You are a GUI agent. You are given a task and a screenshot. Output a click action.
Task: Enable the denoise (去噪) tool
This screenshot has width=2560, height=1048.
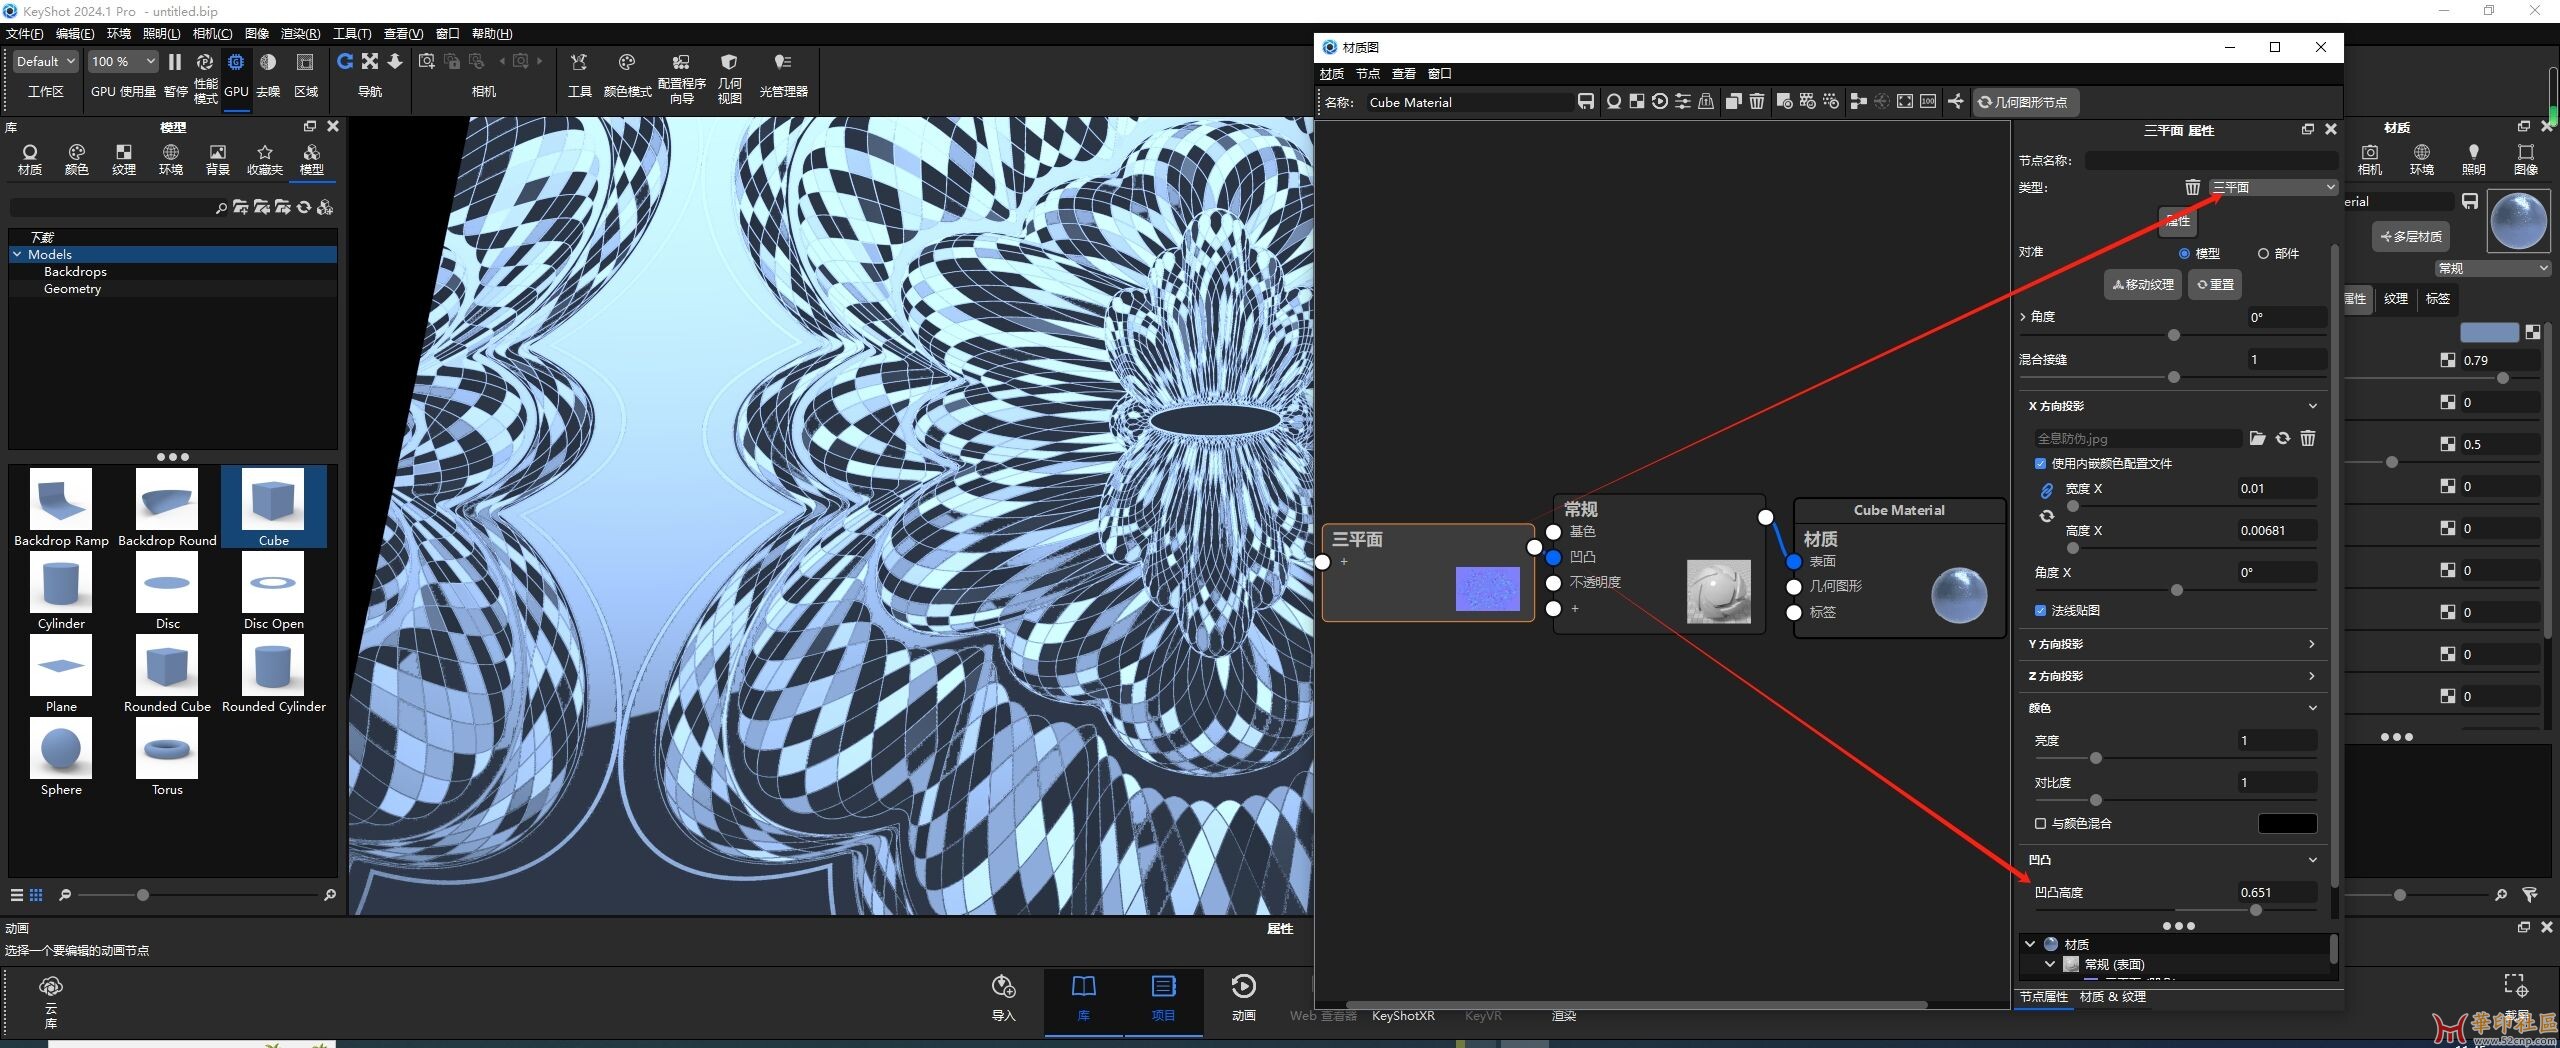coord(268,62)
